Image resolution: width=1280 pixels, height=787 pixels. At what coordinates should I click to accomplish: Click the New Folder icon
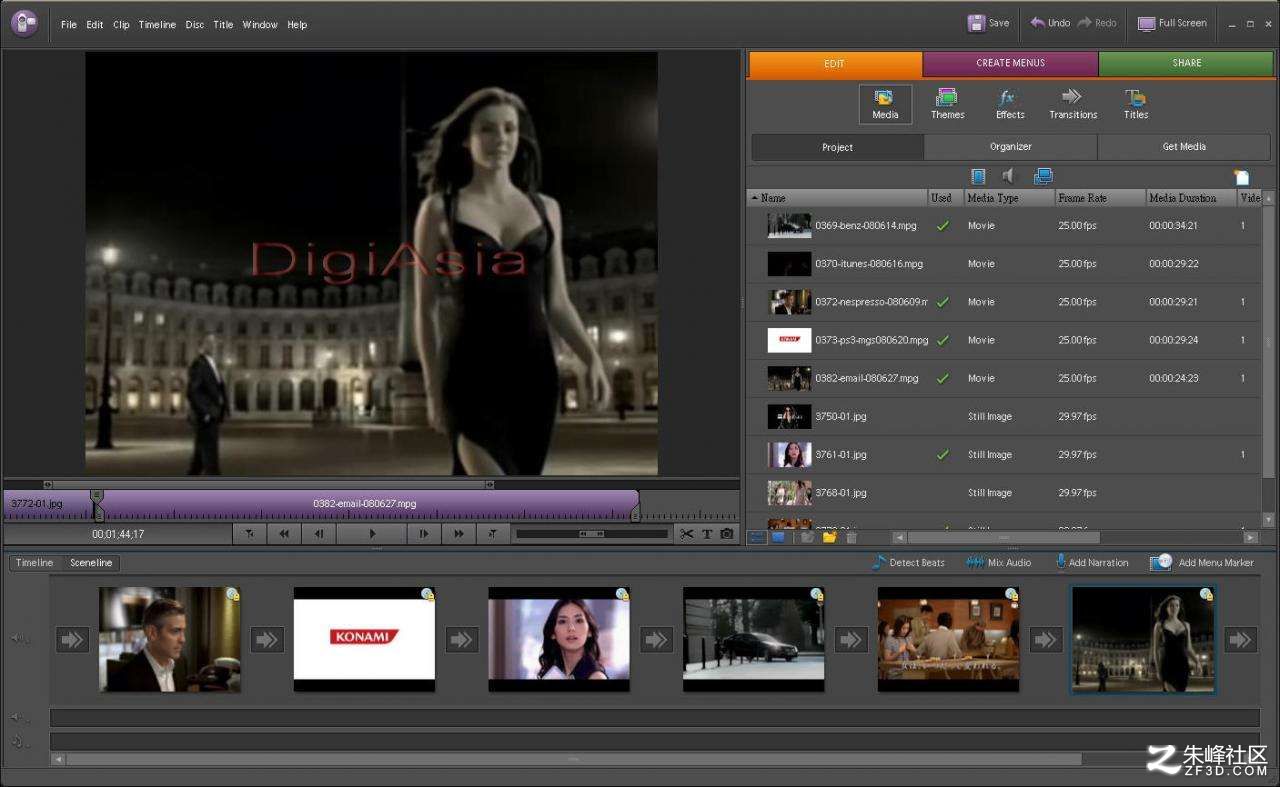[829, 538]
